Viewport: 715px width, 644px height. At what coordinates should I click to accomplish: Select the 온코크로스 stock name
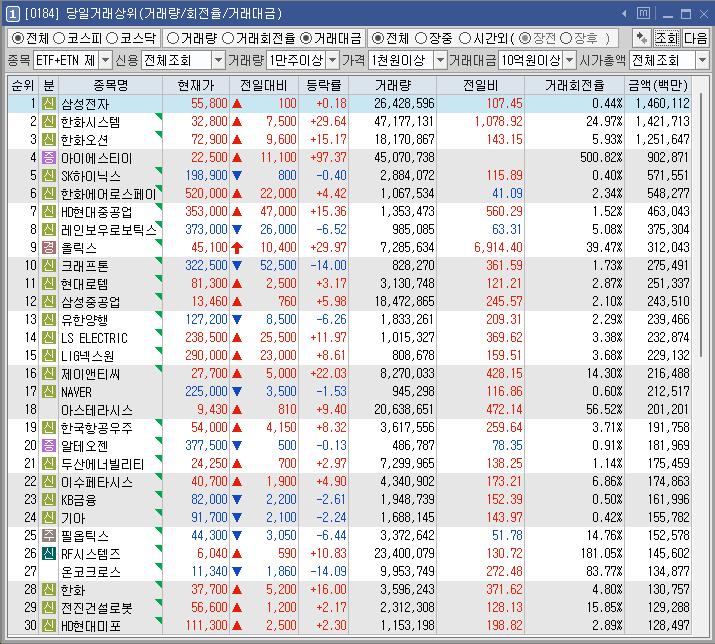click(91, 571)
